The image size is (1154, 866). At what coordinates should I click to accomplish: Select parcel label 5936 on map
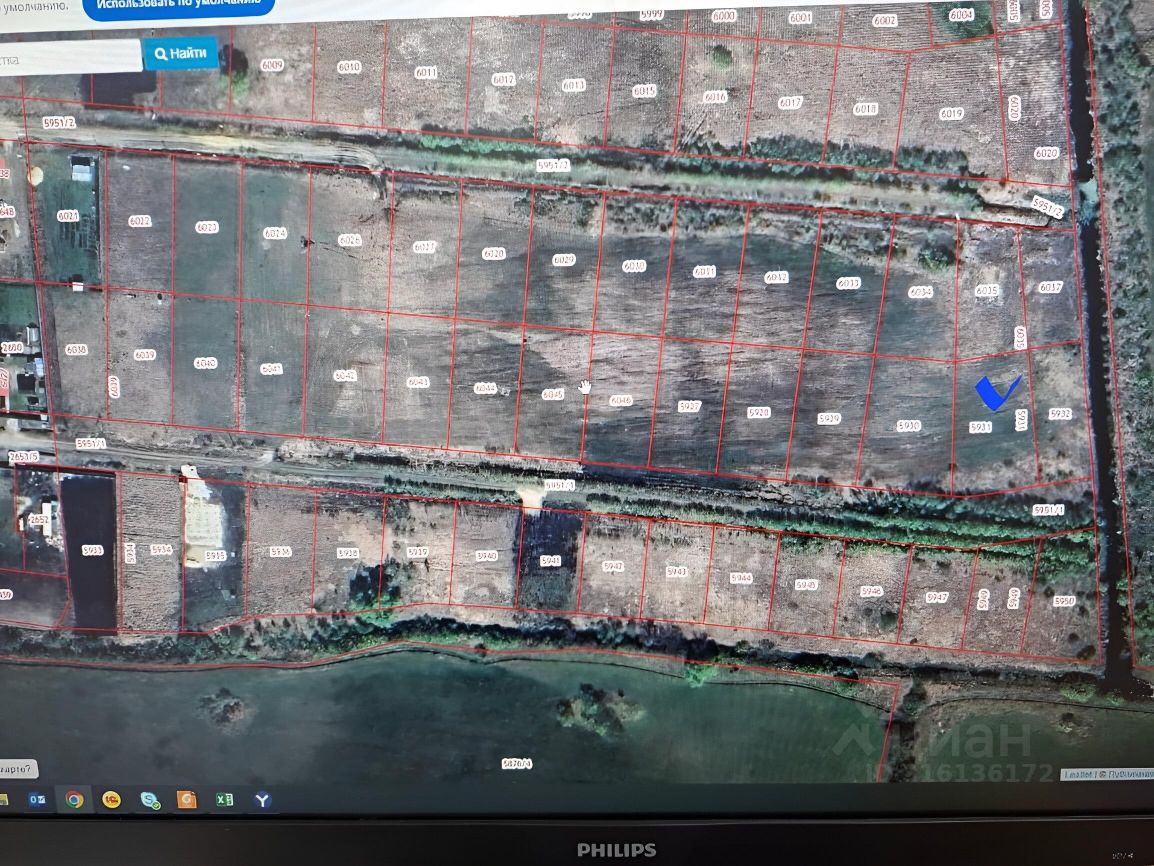[280, 551]
